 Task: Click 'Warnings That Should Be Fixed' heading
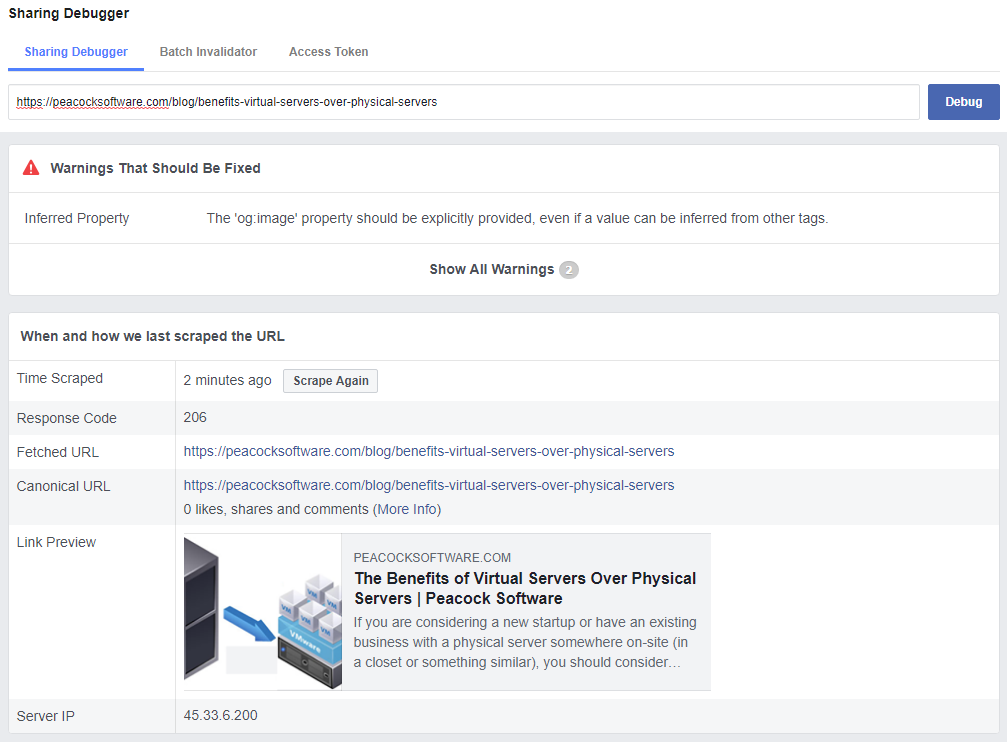point(155,168)
